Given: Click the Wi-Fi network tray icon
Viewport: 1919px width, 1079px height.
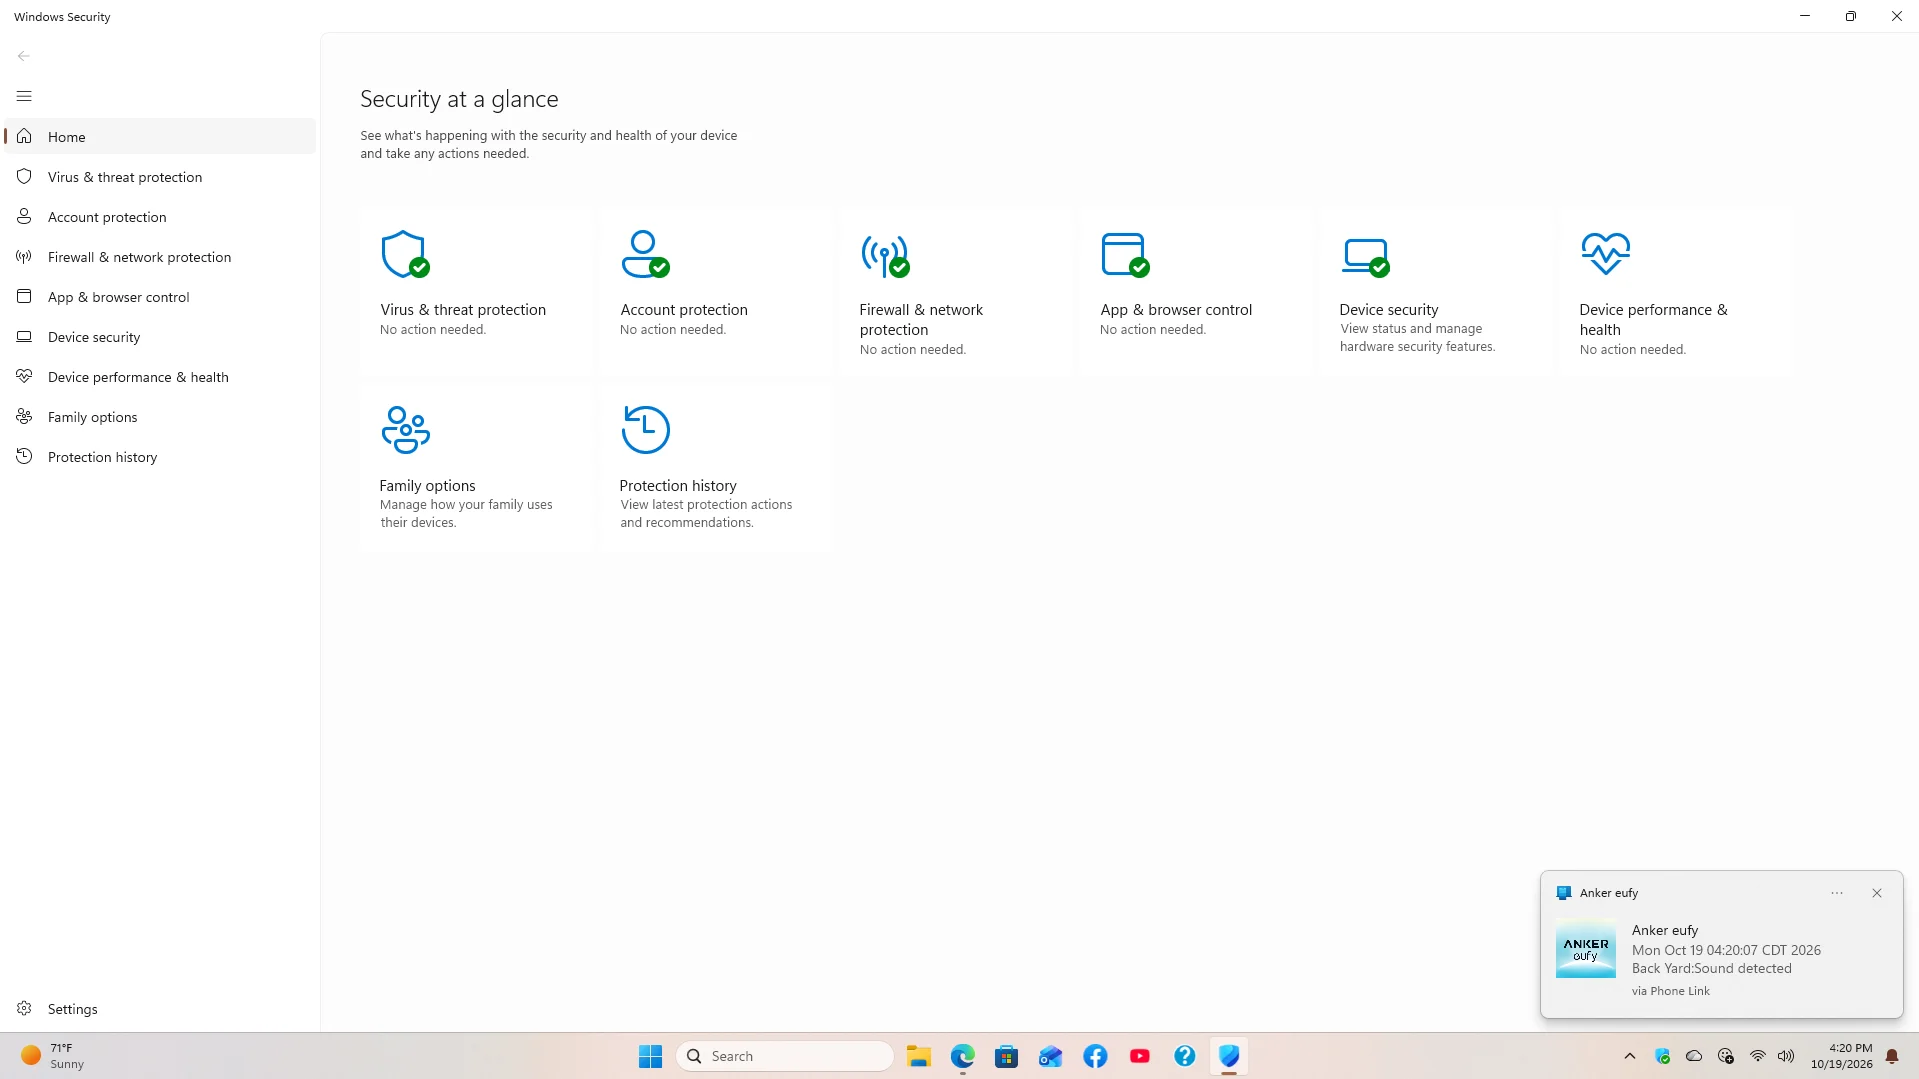Looking at the screenshot, I should 1757,1056.
